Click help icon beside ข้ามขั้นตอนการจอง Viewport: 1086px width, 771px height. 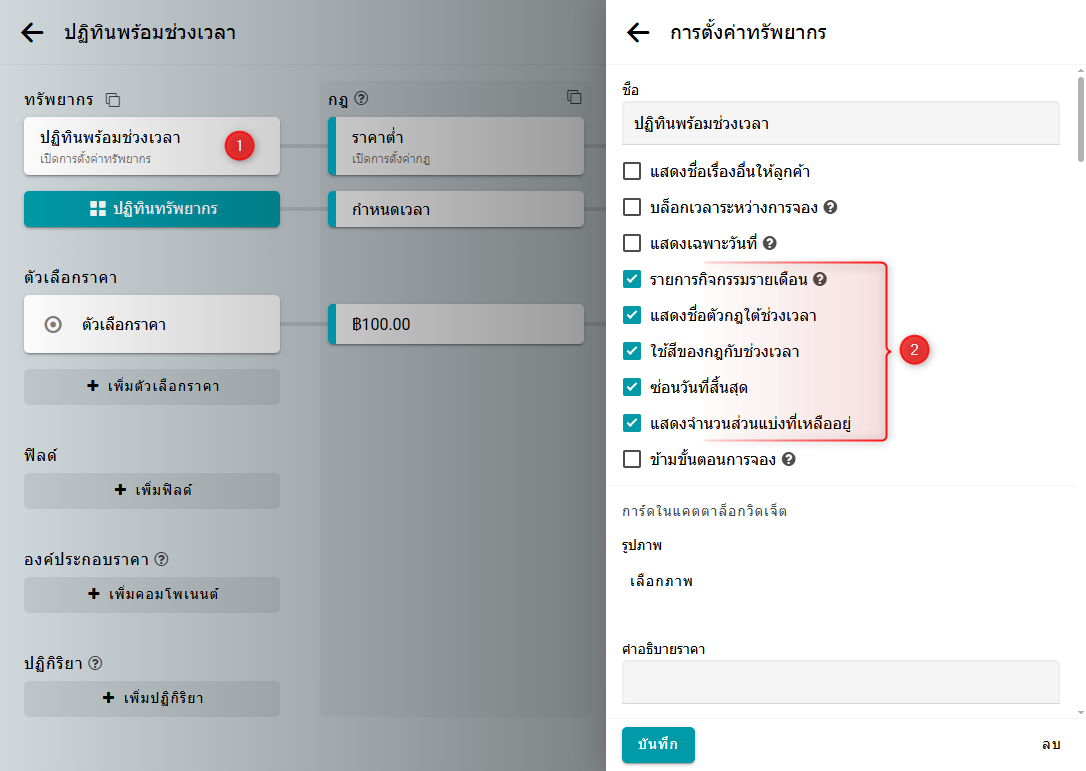[x=789, y=460]
